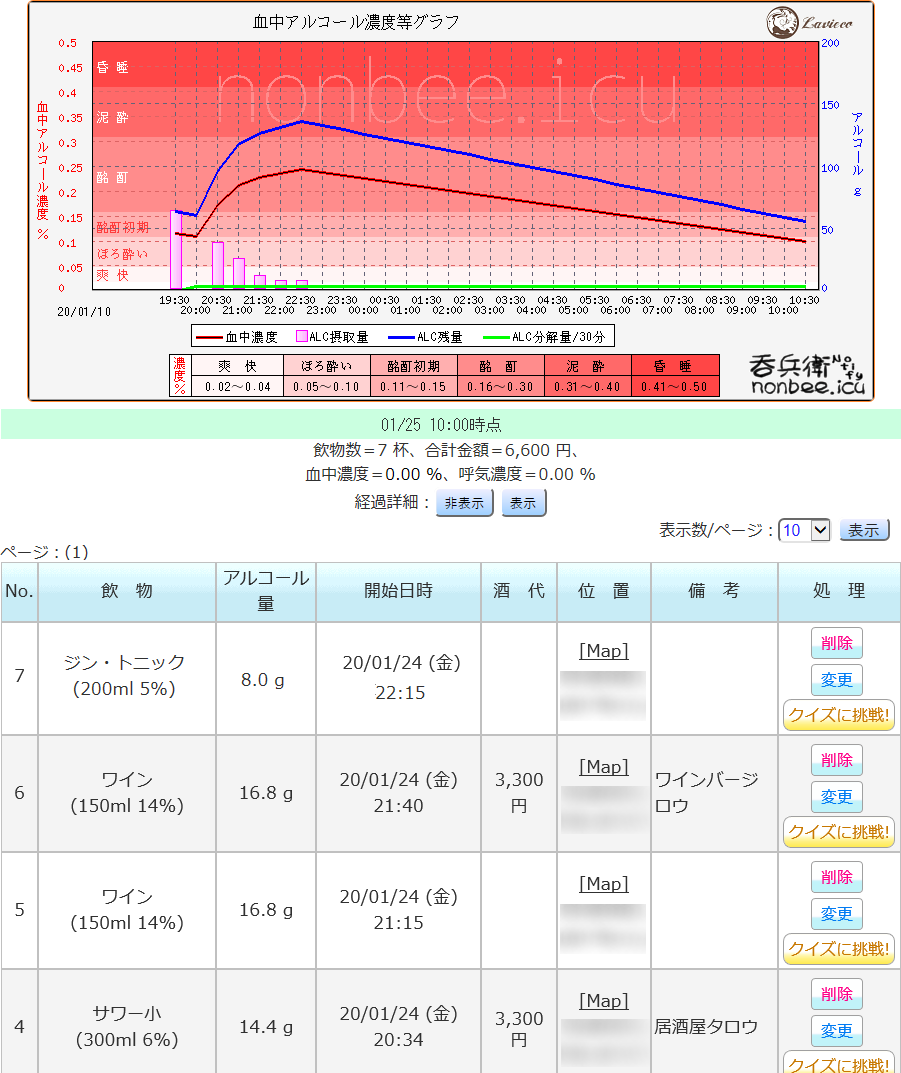Hide the progress details with 非表示 button

tap(465, 503)
